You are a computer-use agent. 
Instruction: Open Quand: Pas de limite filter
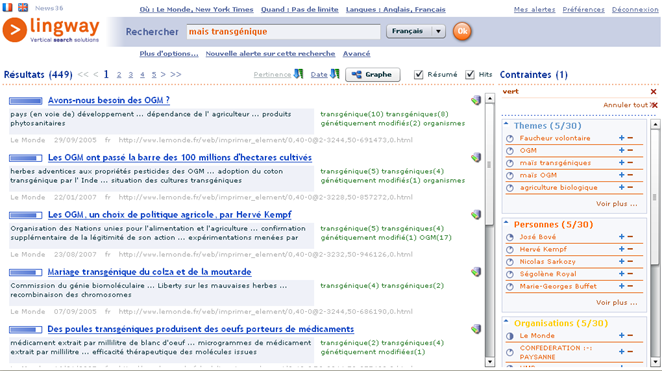pos(299,9)
